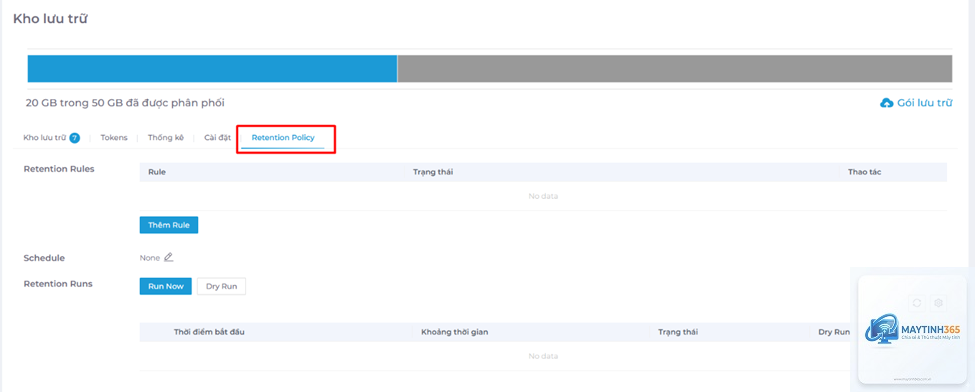
Task: Edit the Schedule with the pencil icon
Action: click(x=169, y=258)
